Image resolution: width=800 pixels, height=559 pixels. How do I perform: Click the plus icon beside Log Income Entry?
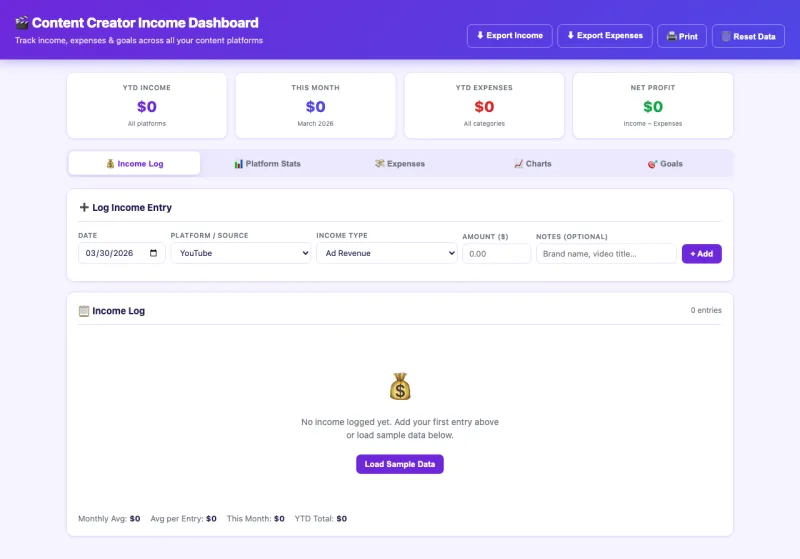click(84, 208)
